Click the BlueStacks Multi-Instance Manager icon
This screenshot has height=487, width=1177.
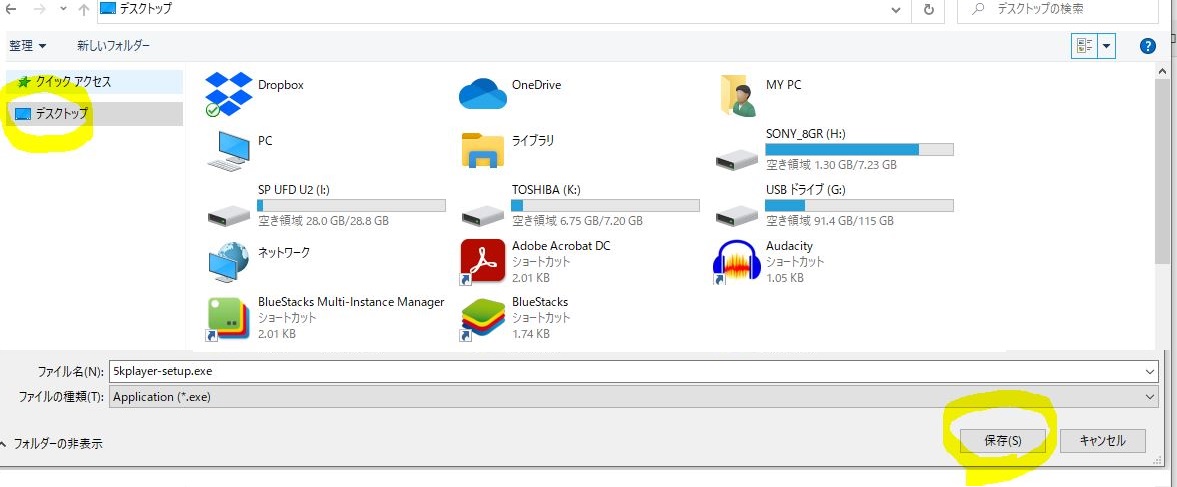coord(228,318)
